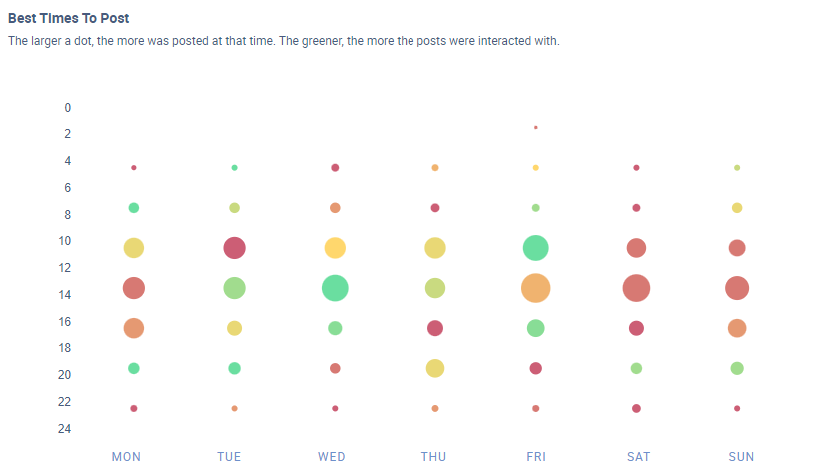This screenshot has width=822, height=474.
Task: Click the MON axis label
Action: coord(126,457)
